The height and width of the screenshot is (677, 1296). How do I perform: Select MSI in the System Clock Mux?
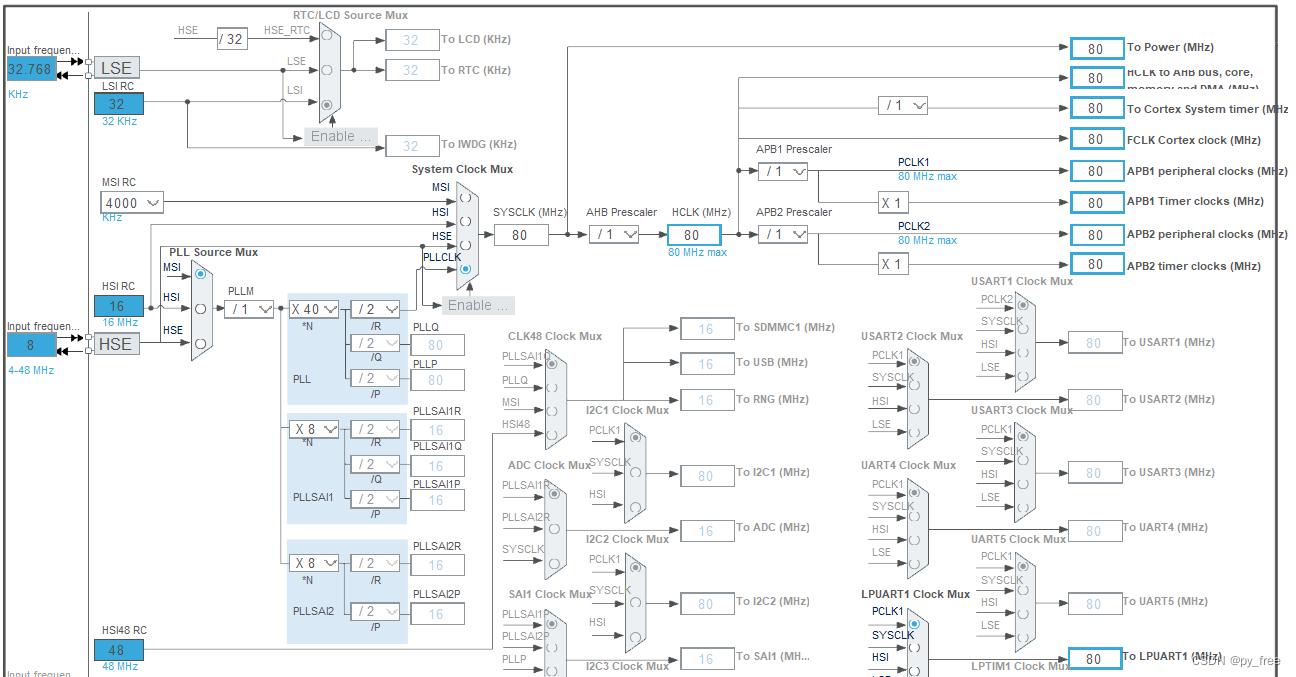click(464, 198)
